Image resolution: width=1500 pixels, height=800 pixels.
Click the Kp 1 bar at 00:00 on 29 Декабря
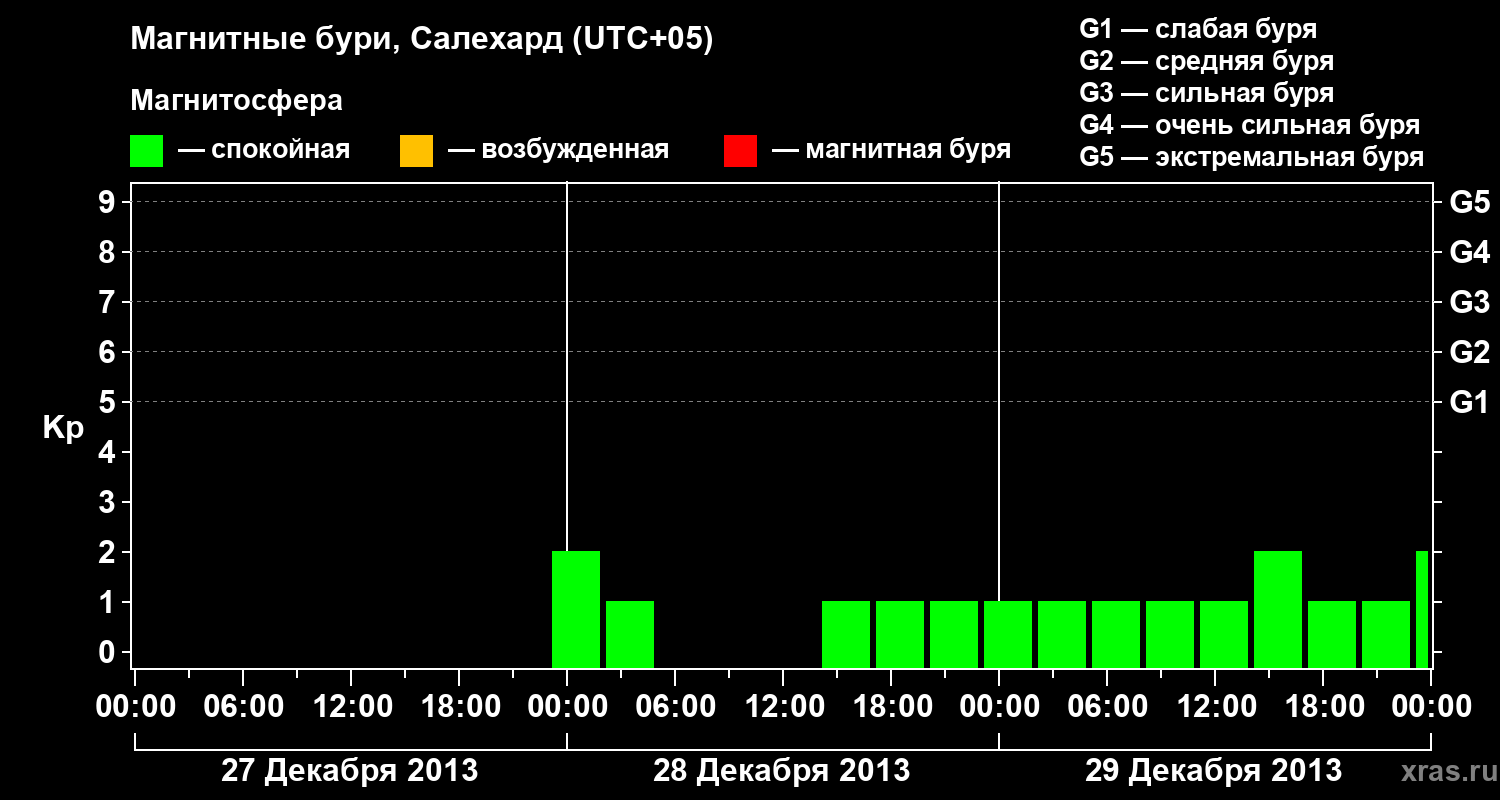pyautogui.click(x=1008, y=634)
